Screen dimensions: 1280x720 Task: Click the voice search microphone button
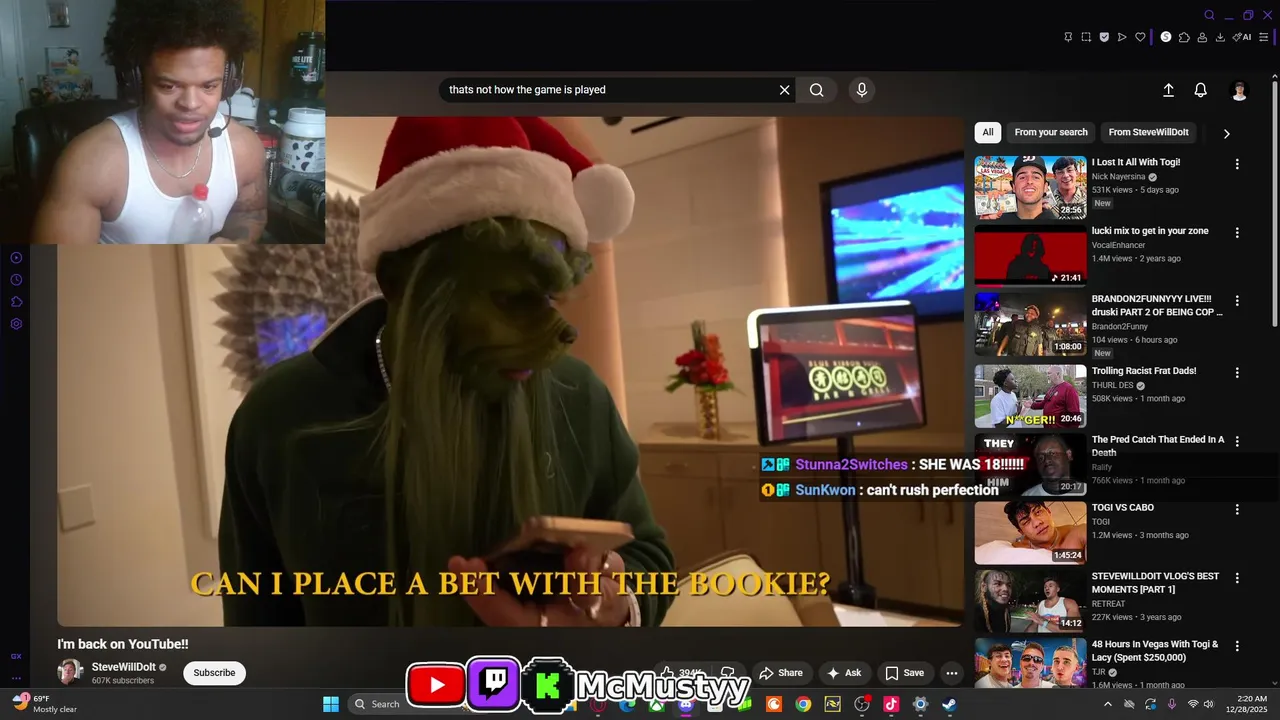coord(862,90)
